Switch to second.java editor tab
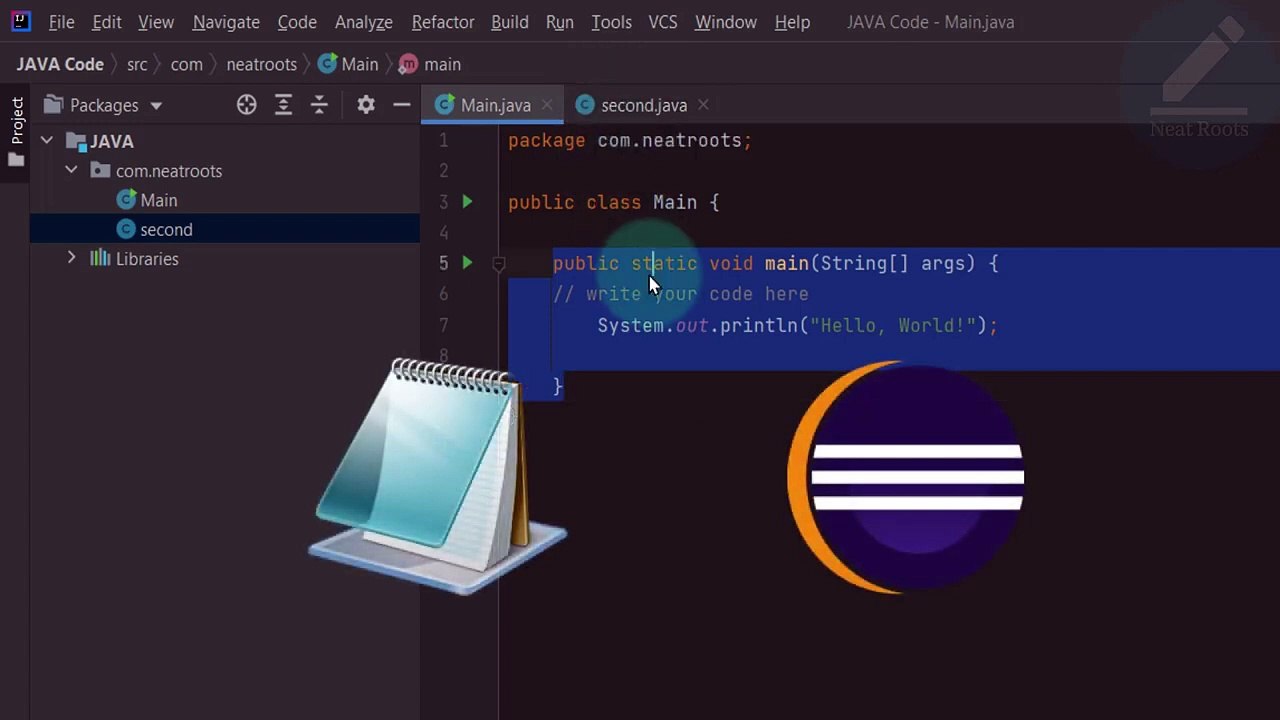 644,105
